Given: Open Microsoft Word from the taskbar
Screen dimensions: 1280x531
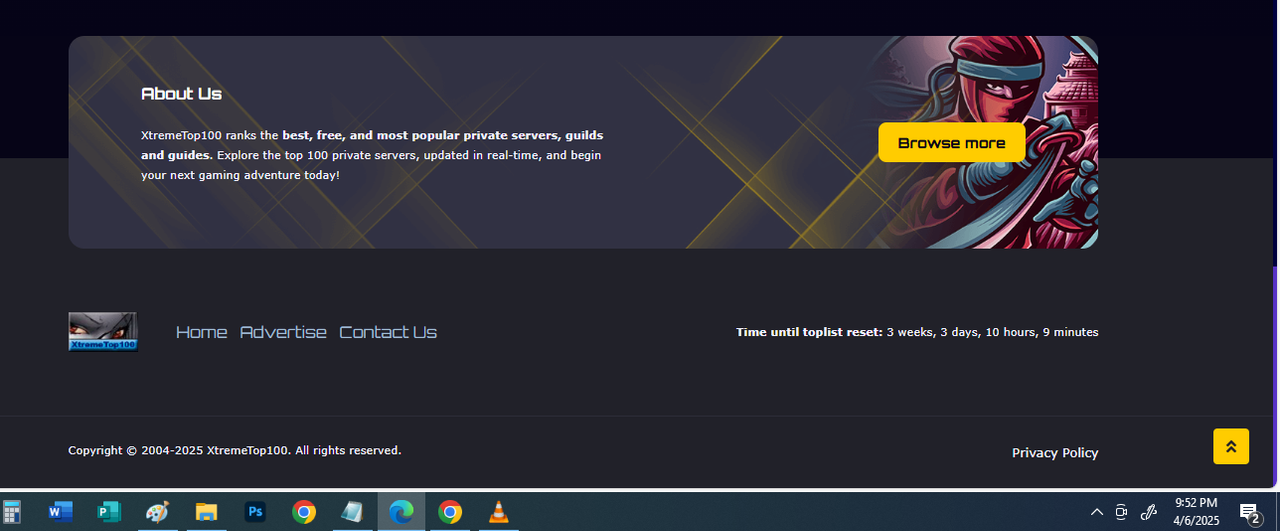Looking at the screenshot, I should (x=60, y=512).
